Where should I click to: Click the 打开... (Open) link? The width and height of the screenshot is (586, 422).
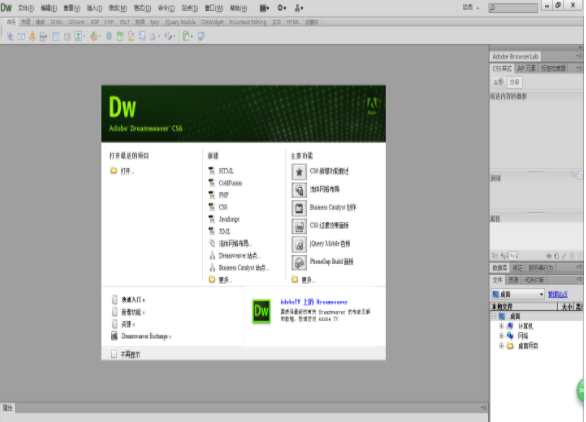[127, 171]
